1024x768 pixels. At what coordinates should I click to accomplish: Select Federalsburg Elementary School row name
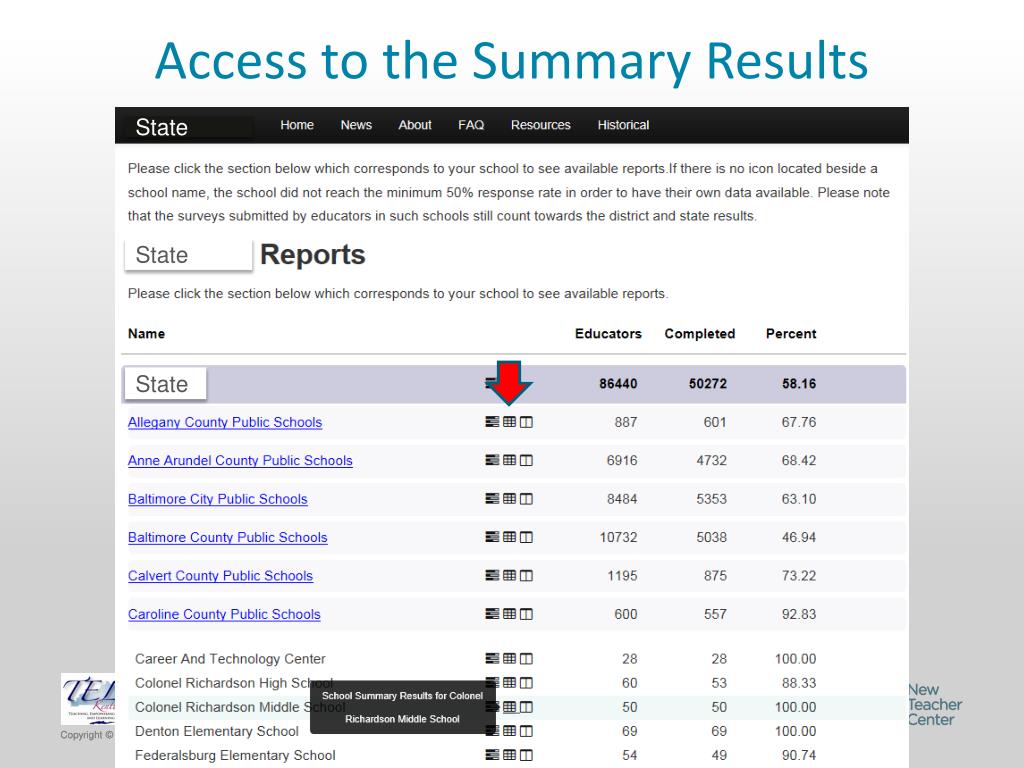click(235, 756)
